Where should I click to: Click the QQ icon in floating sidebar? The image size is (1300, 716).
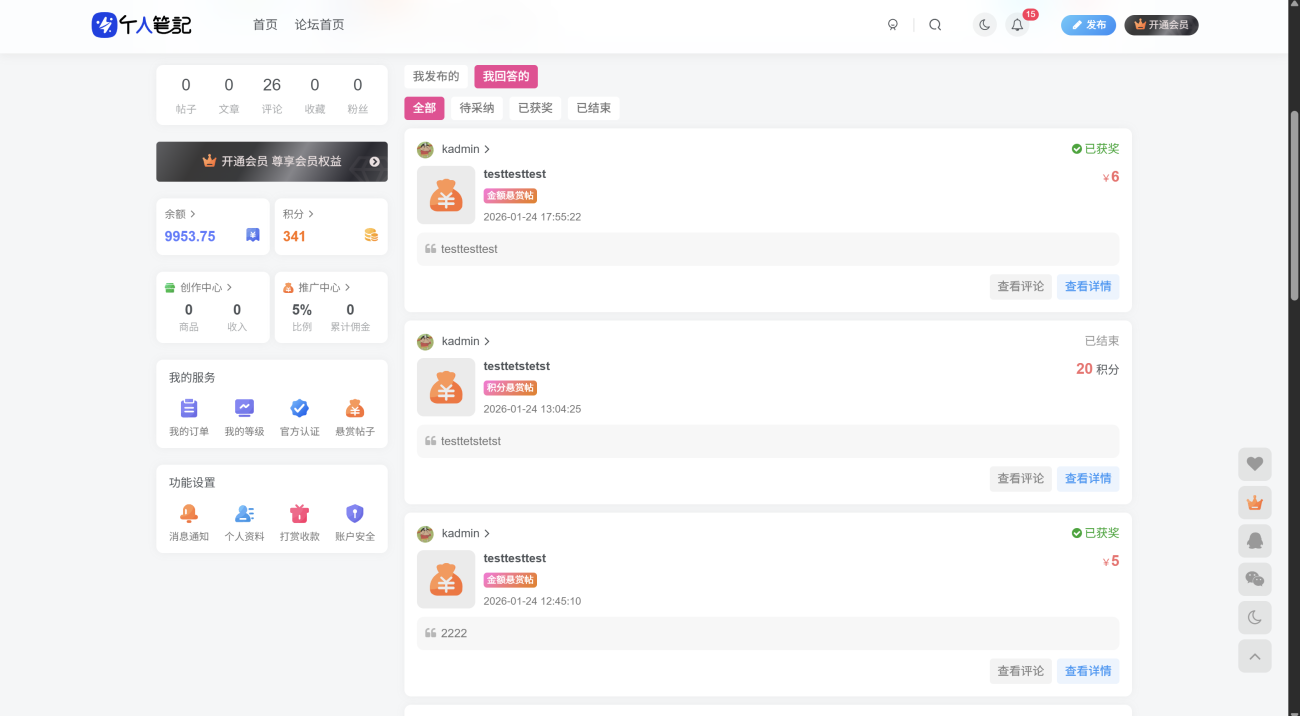1254,541
